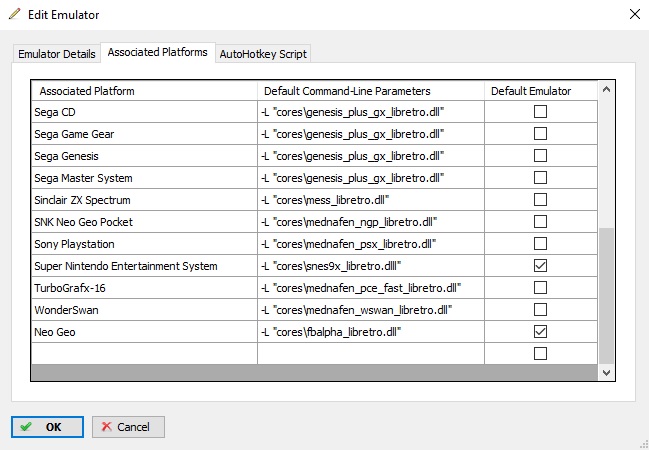Image resolution: width=649 pixels, height=450 pixels.
Task: Tick Default Emulator for Sega Master System
Action: (x=540, y=178)
